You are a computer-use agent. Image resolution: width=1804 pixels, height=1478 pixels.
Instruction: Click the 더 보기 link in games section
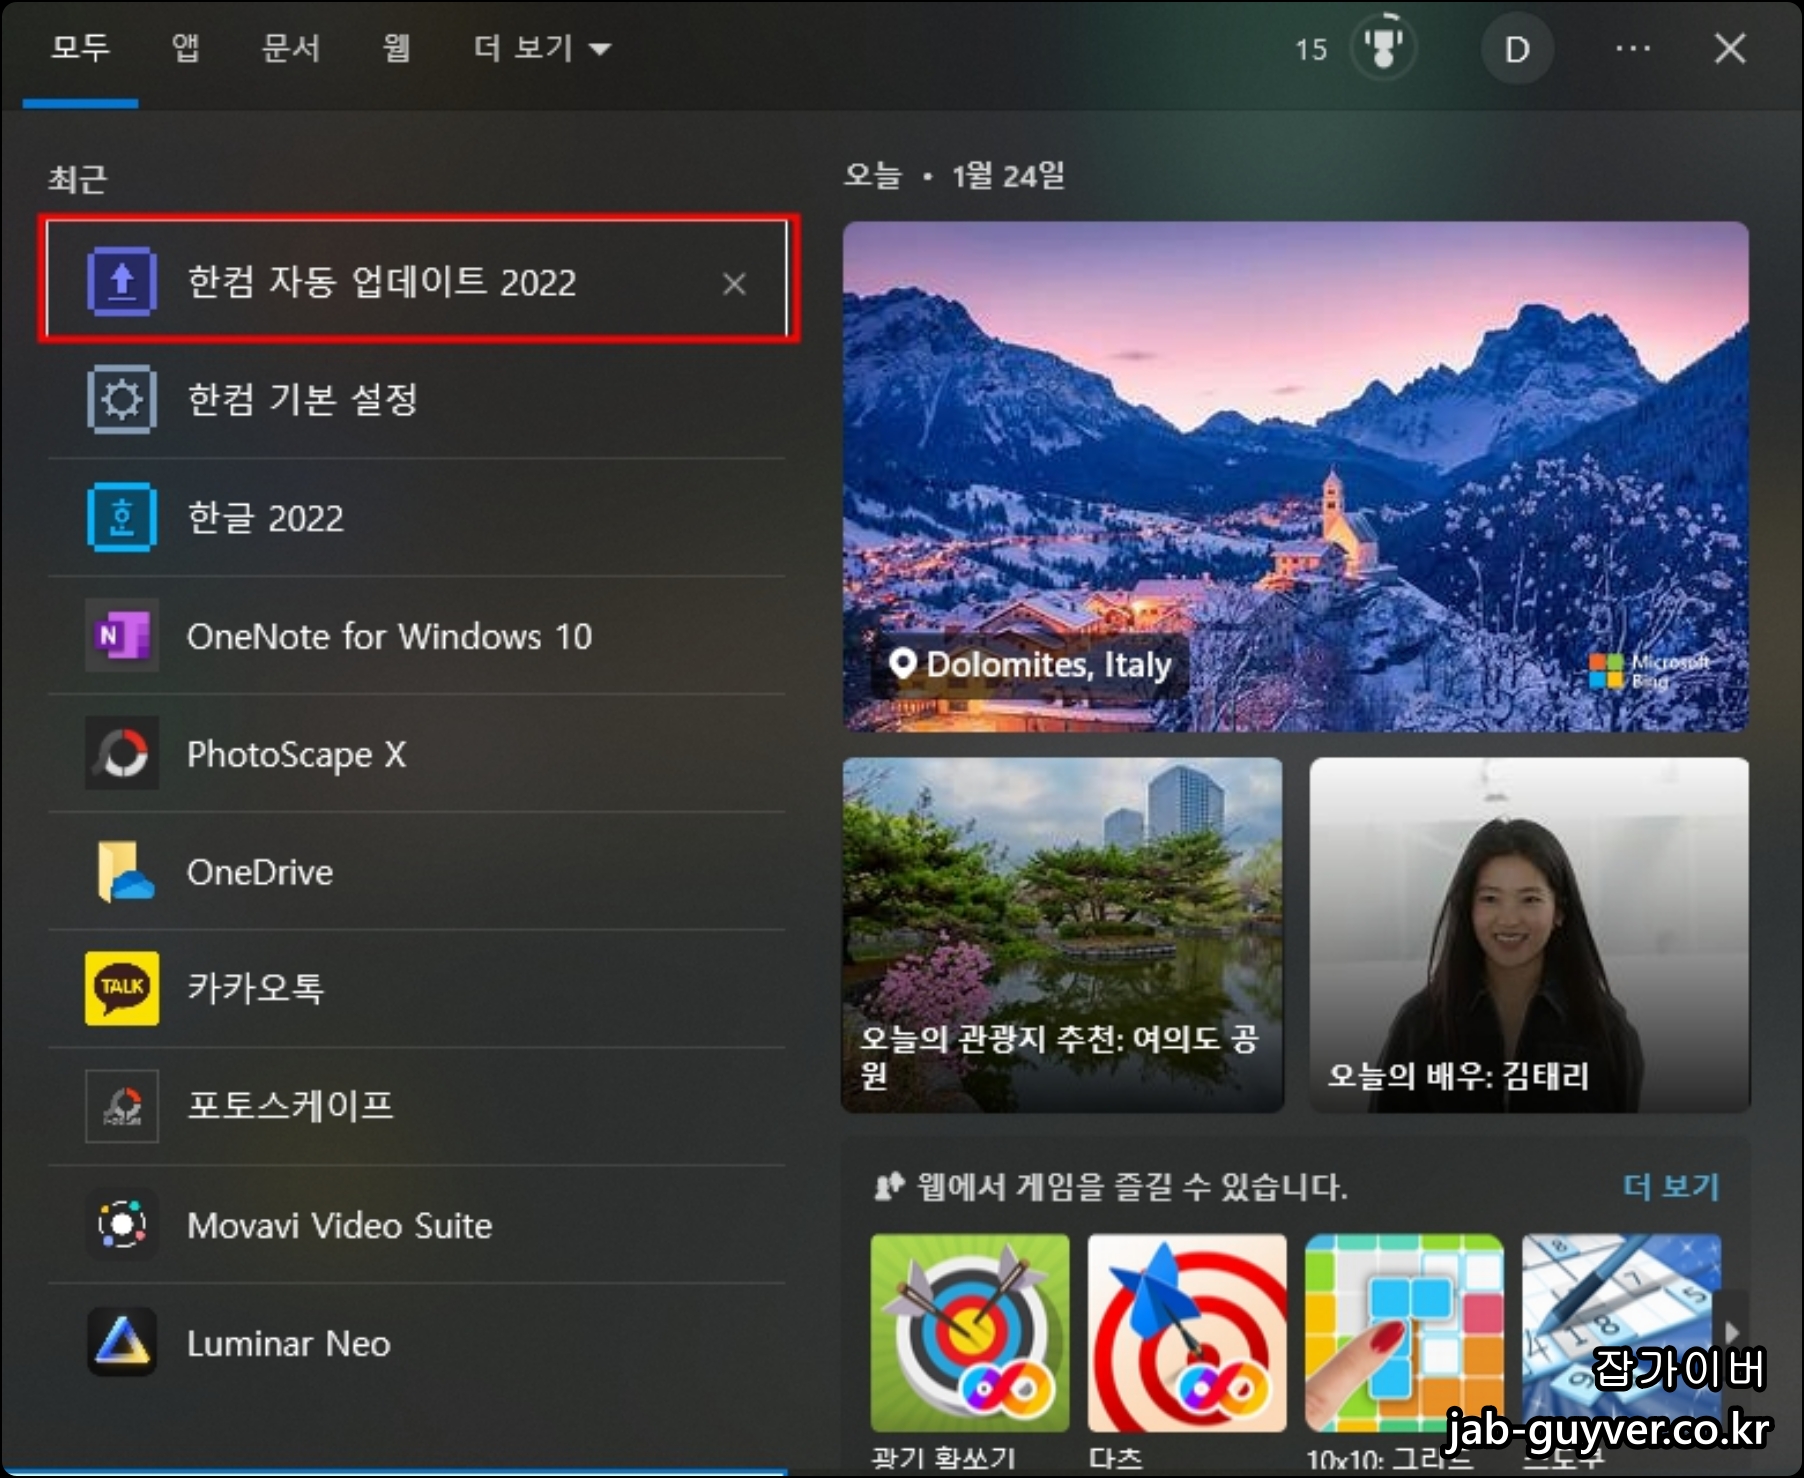coord(1670,1187)
